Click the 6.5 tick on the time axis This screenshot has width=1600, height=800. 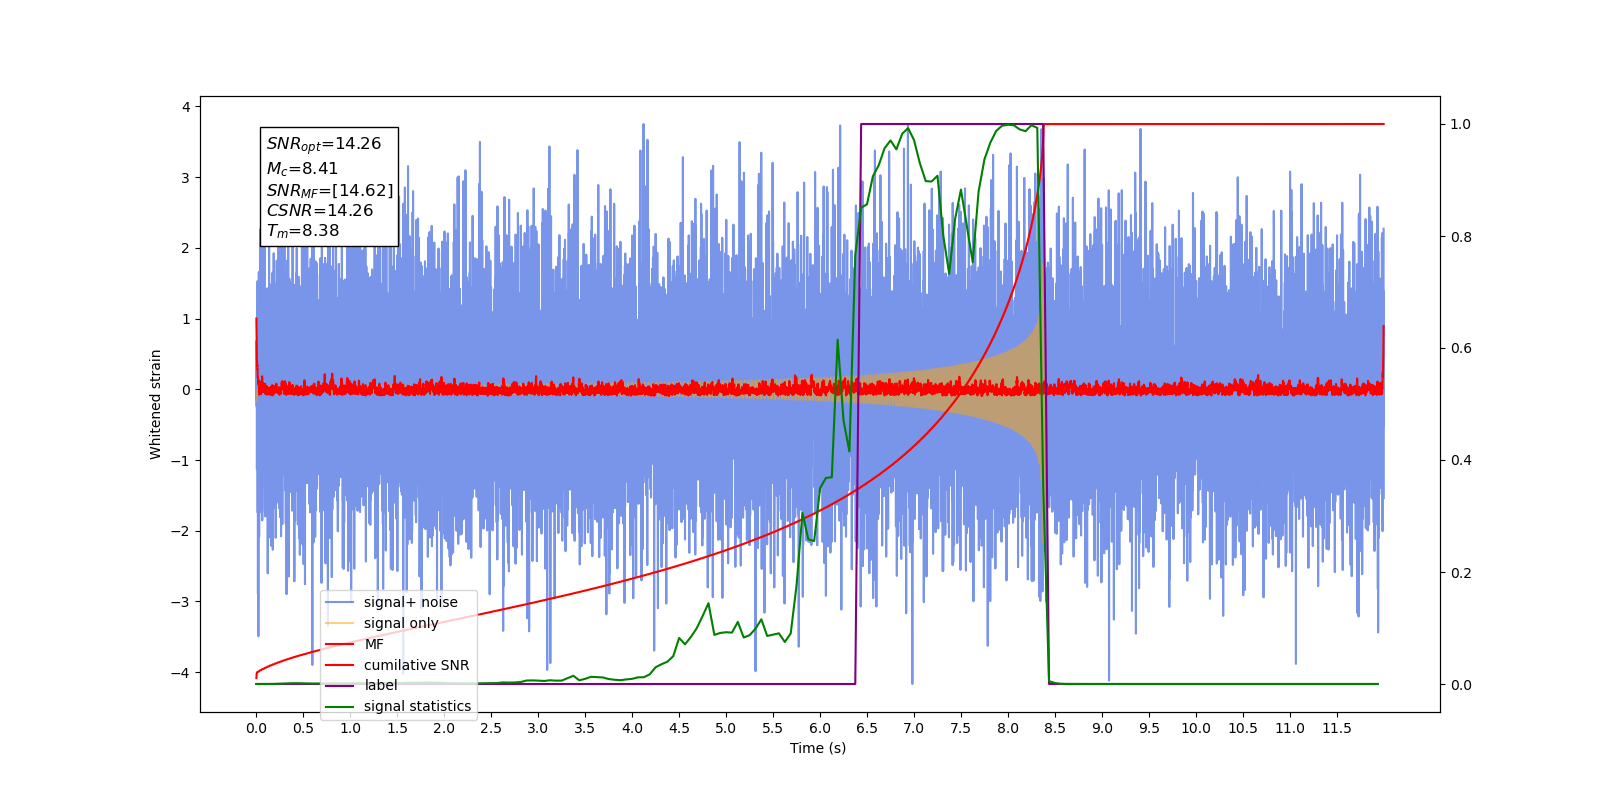pos(867,728)
